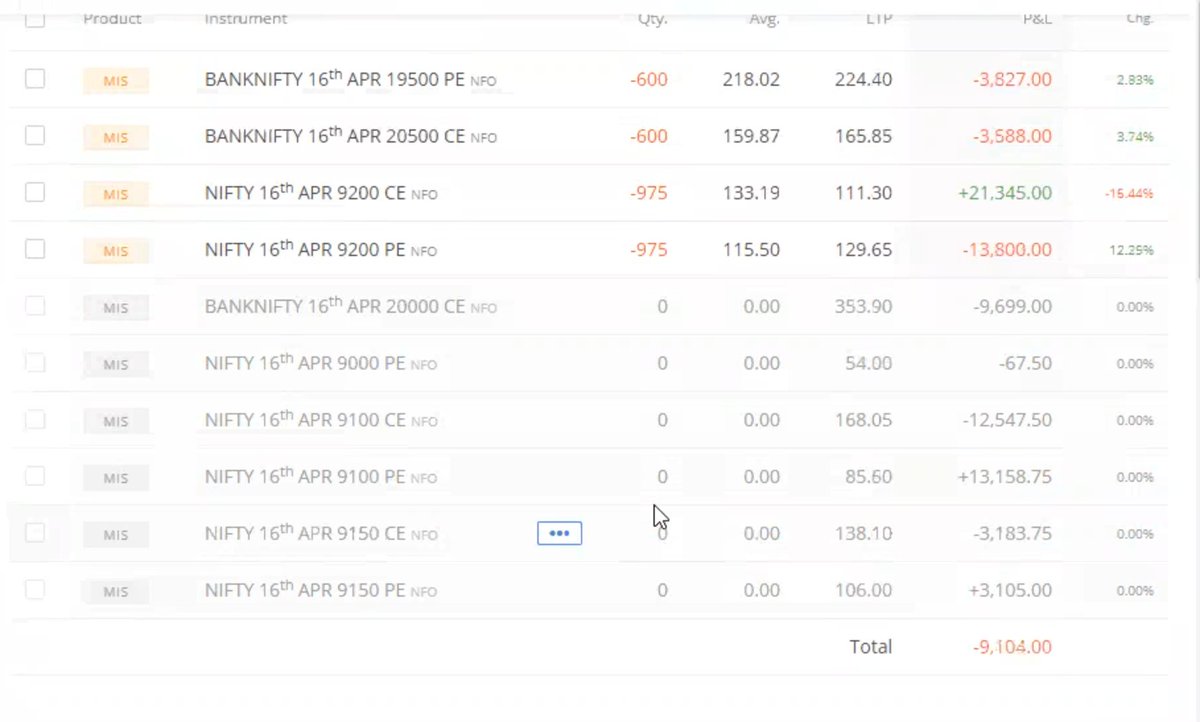The image size is (1200, 722).
Task: Click the P&L value -9,699.00
Action: coord(1012,307)
